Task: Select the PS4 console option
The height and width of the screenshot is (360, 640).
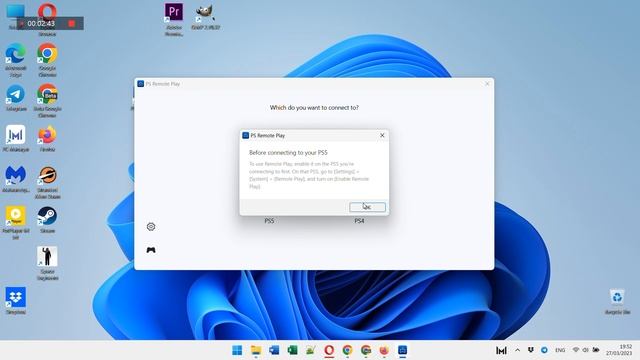Action: tap(359, 221)
